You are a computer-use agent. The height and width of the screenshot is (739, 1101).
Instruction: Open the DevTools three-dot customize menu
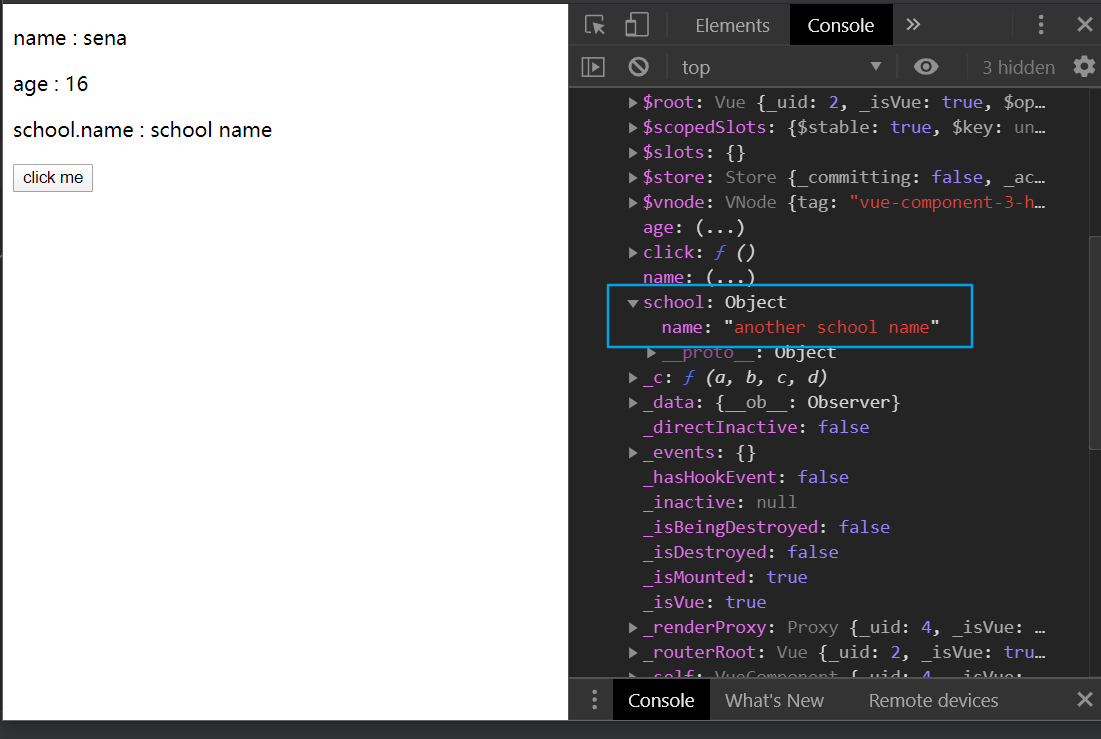pyautogui.click(x=1041, y=25)
